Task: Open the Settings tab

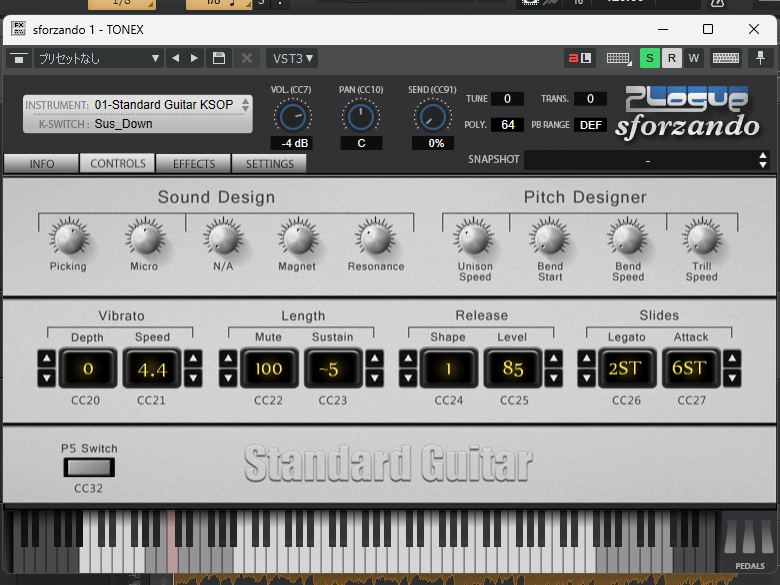Action: point(269,164)
